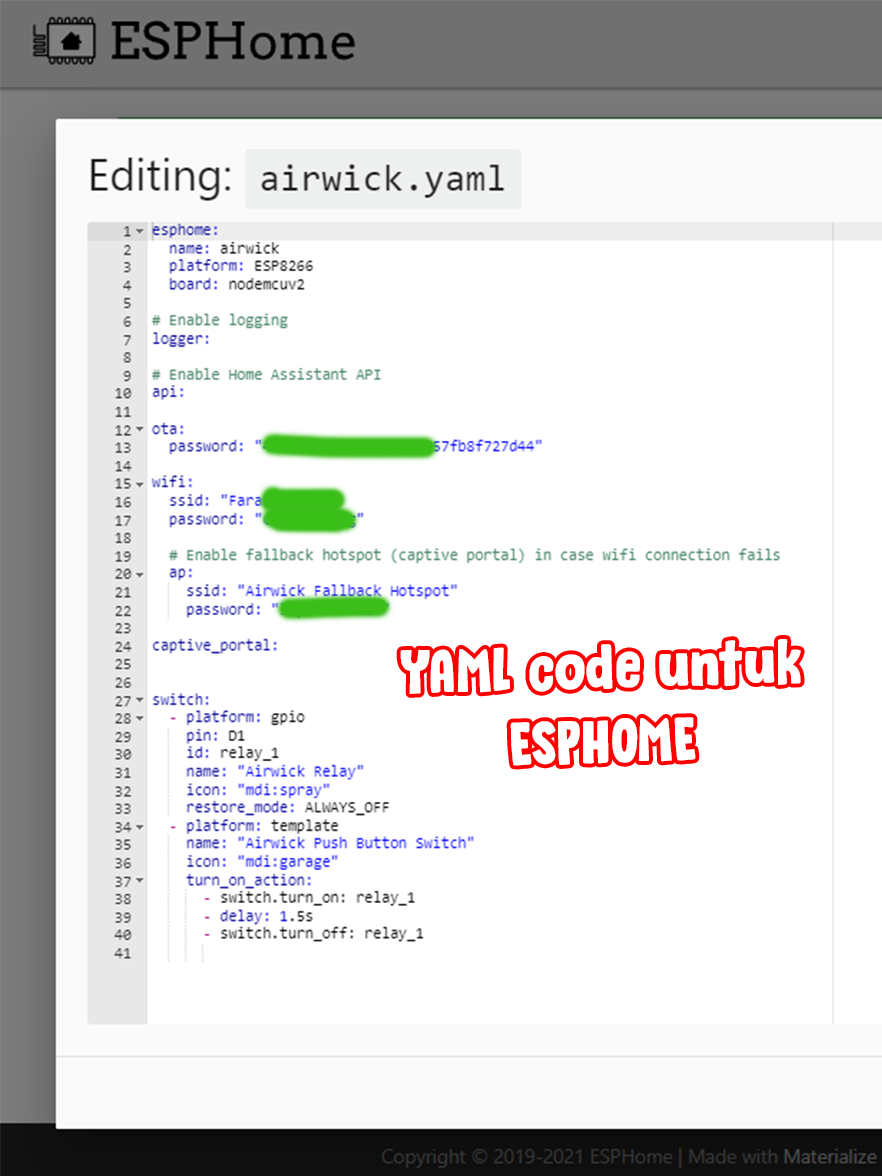This screenshot has width=882, height=1176.
Task: Click the ESPHome header title
Action: tap(233, 41)
